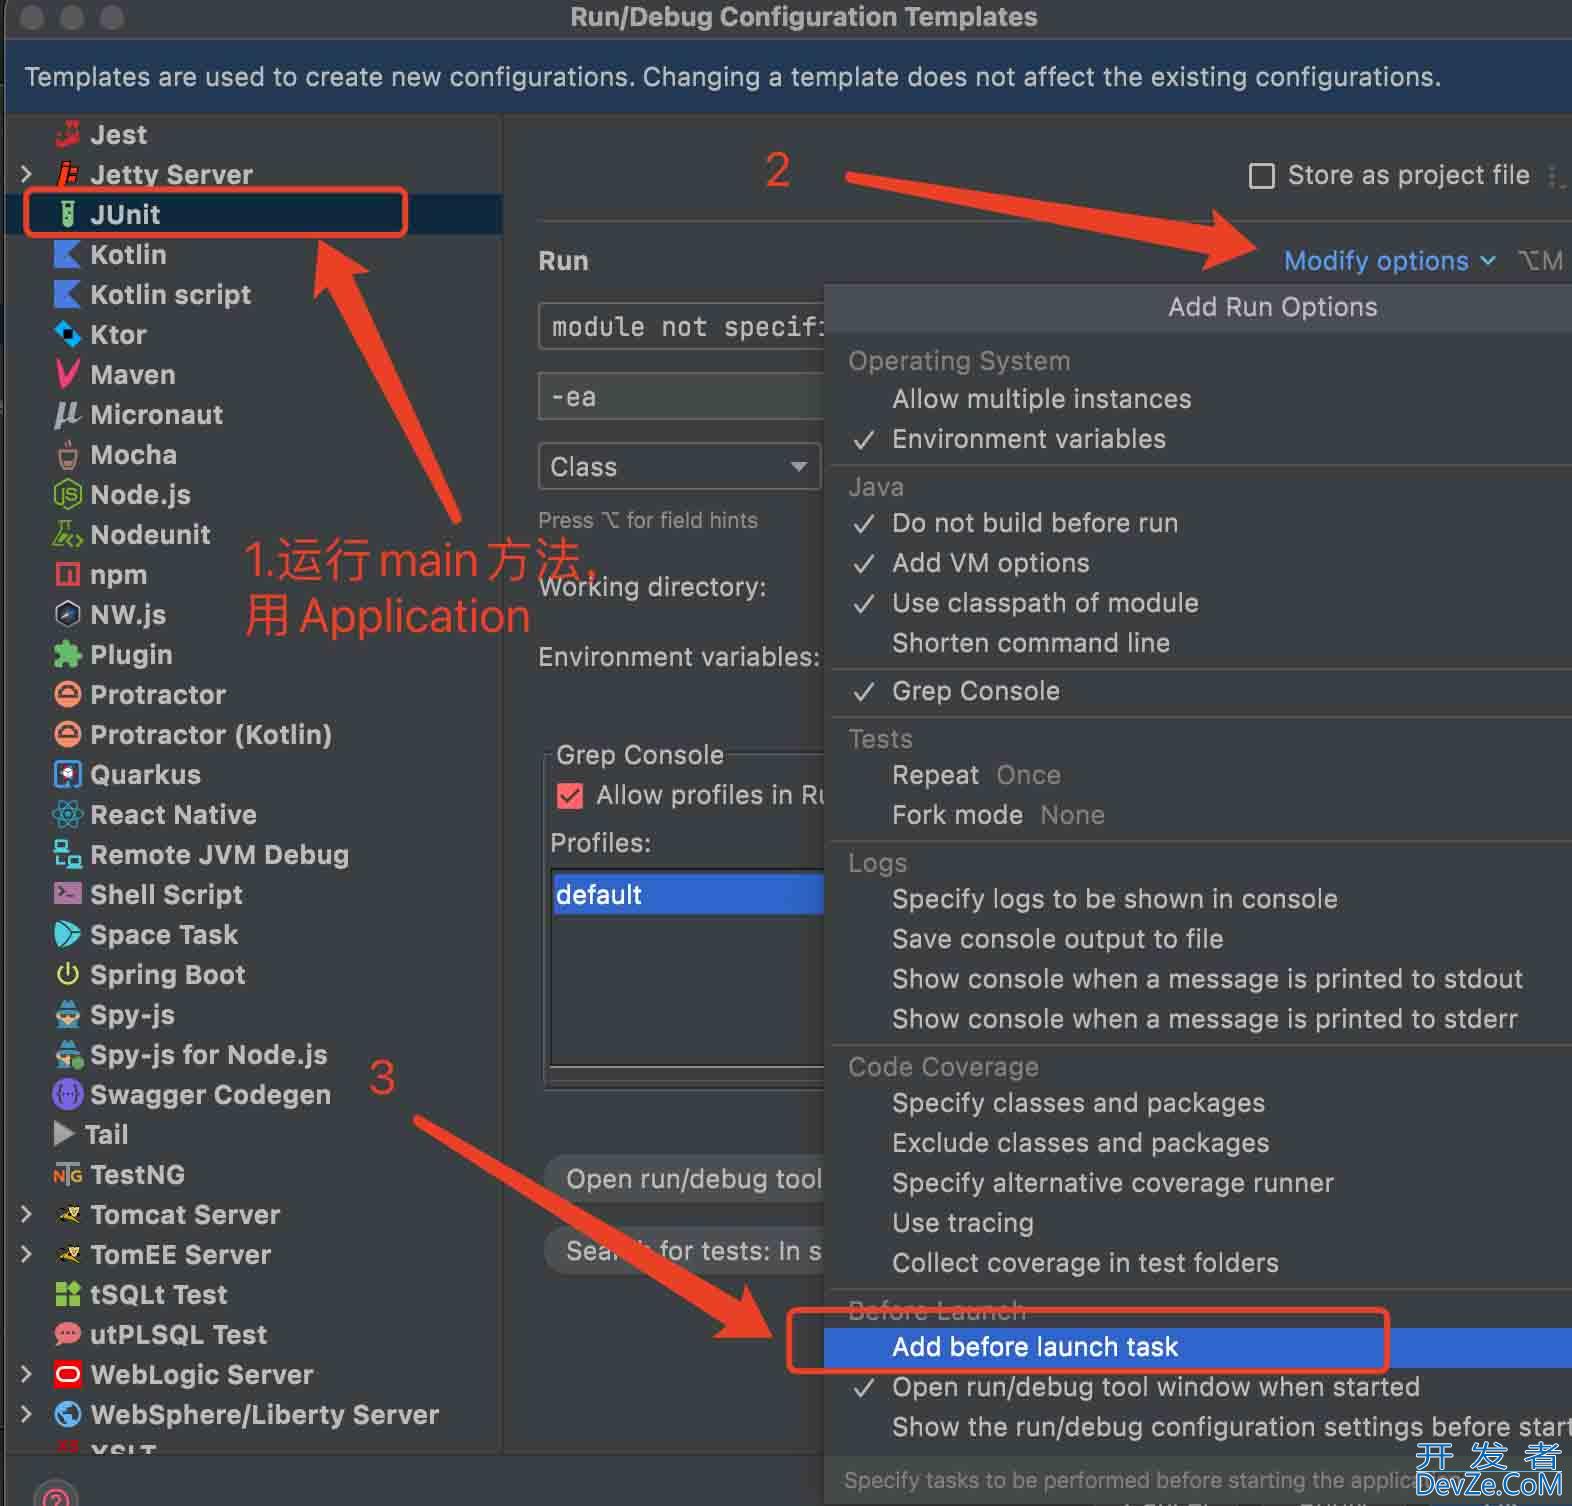Click the Micronaut mu icon

(68, 414)
